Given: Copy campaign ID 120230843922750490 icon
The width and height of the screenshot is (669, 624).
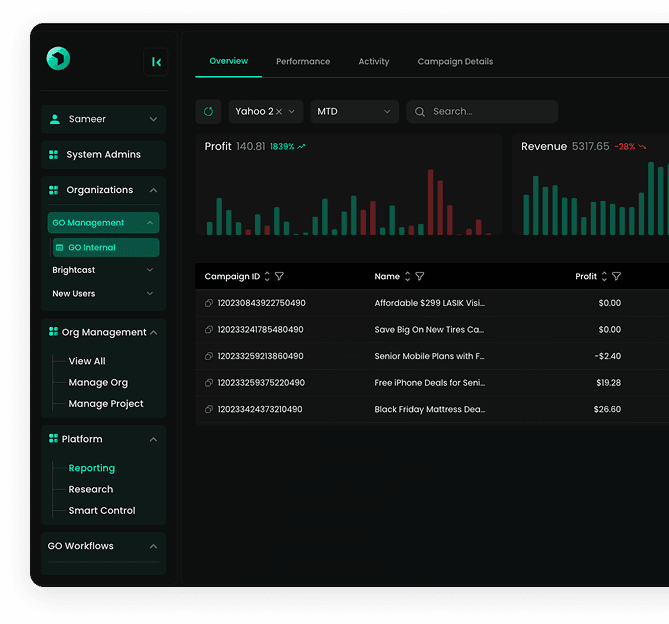Looking at the screenshot, I should (209, 303).
